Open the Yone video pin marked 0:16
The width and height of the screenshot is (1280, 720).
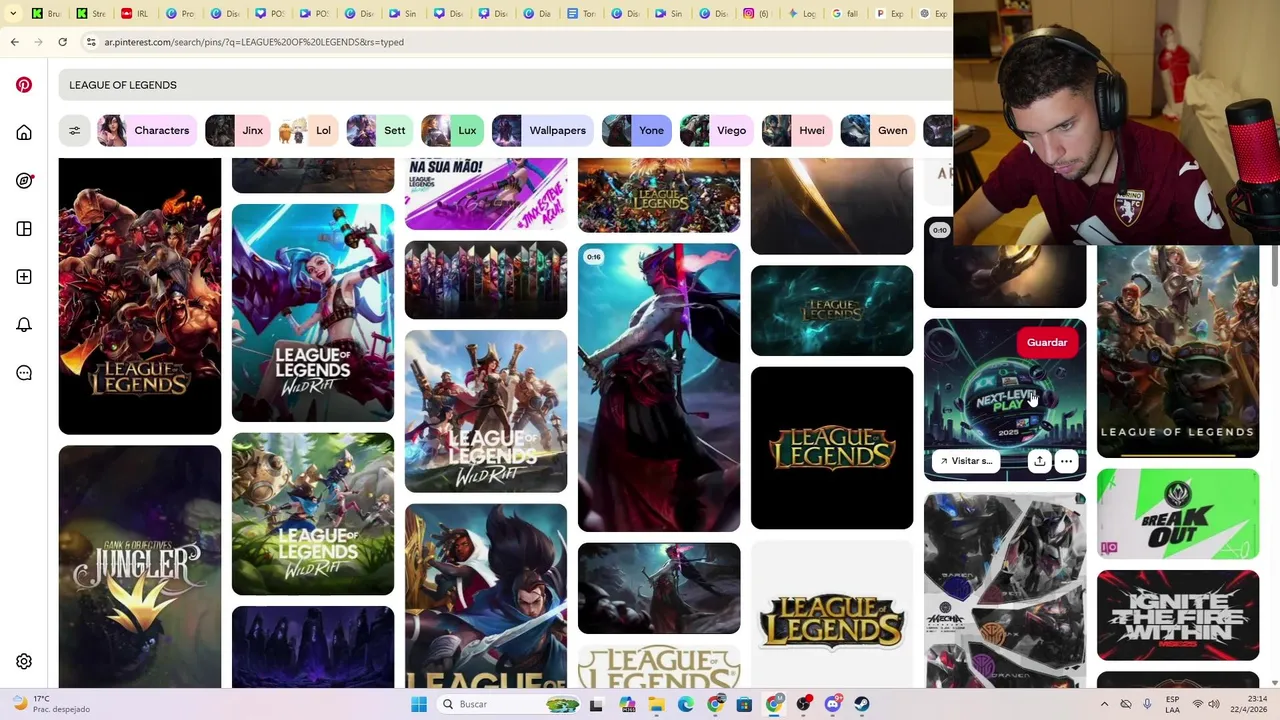tap(659, 388)
